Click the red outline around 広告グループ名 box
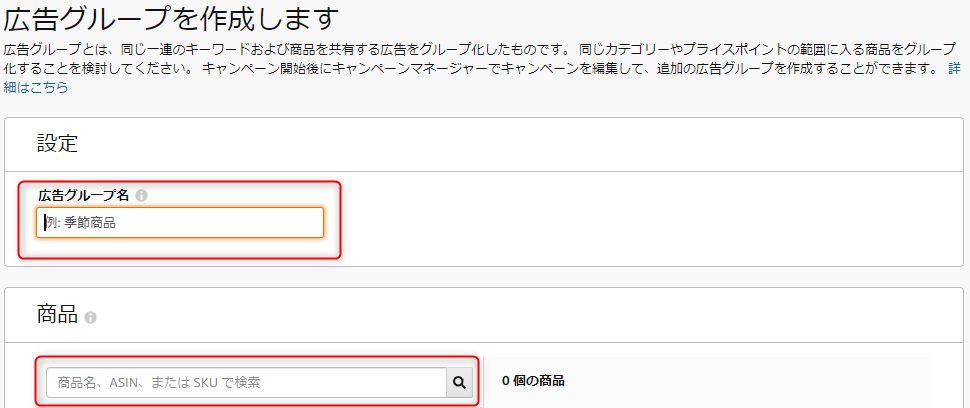The image size is (970, 408). [x=180, y=182]
